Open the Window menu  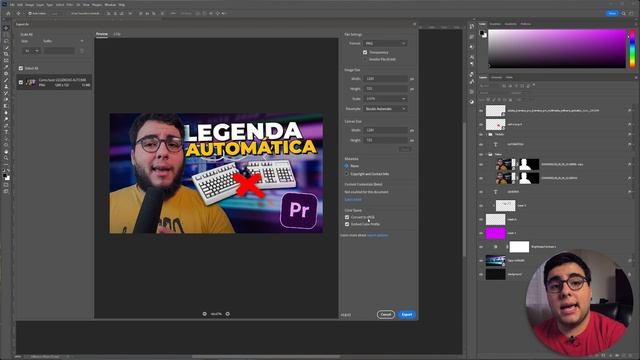(110, 4)
